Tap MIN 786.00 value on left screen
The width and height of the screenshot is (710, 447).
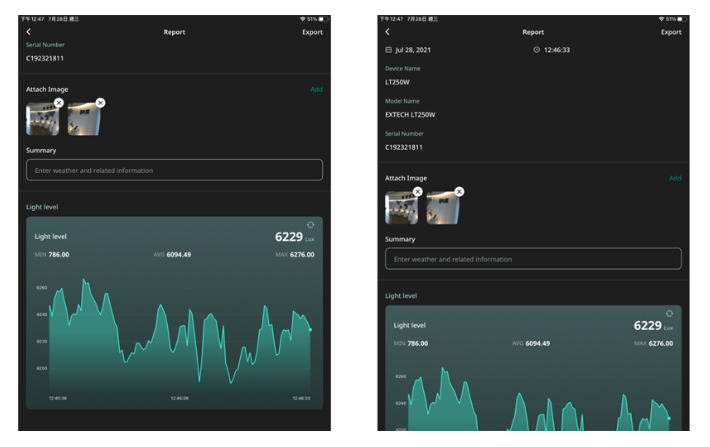52,255
